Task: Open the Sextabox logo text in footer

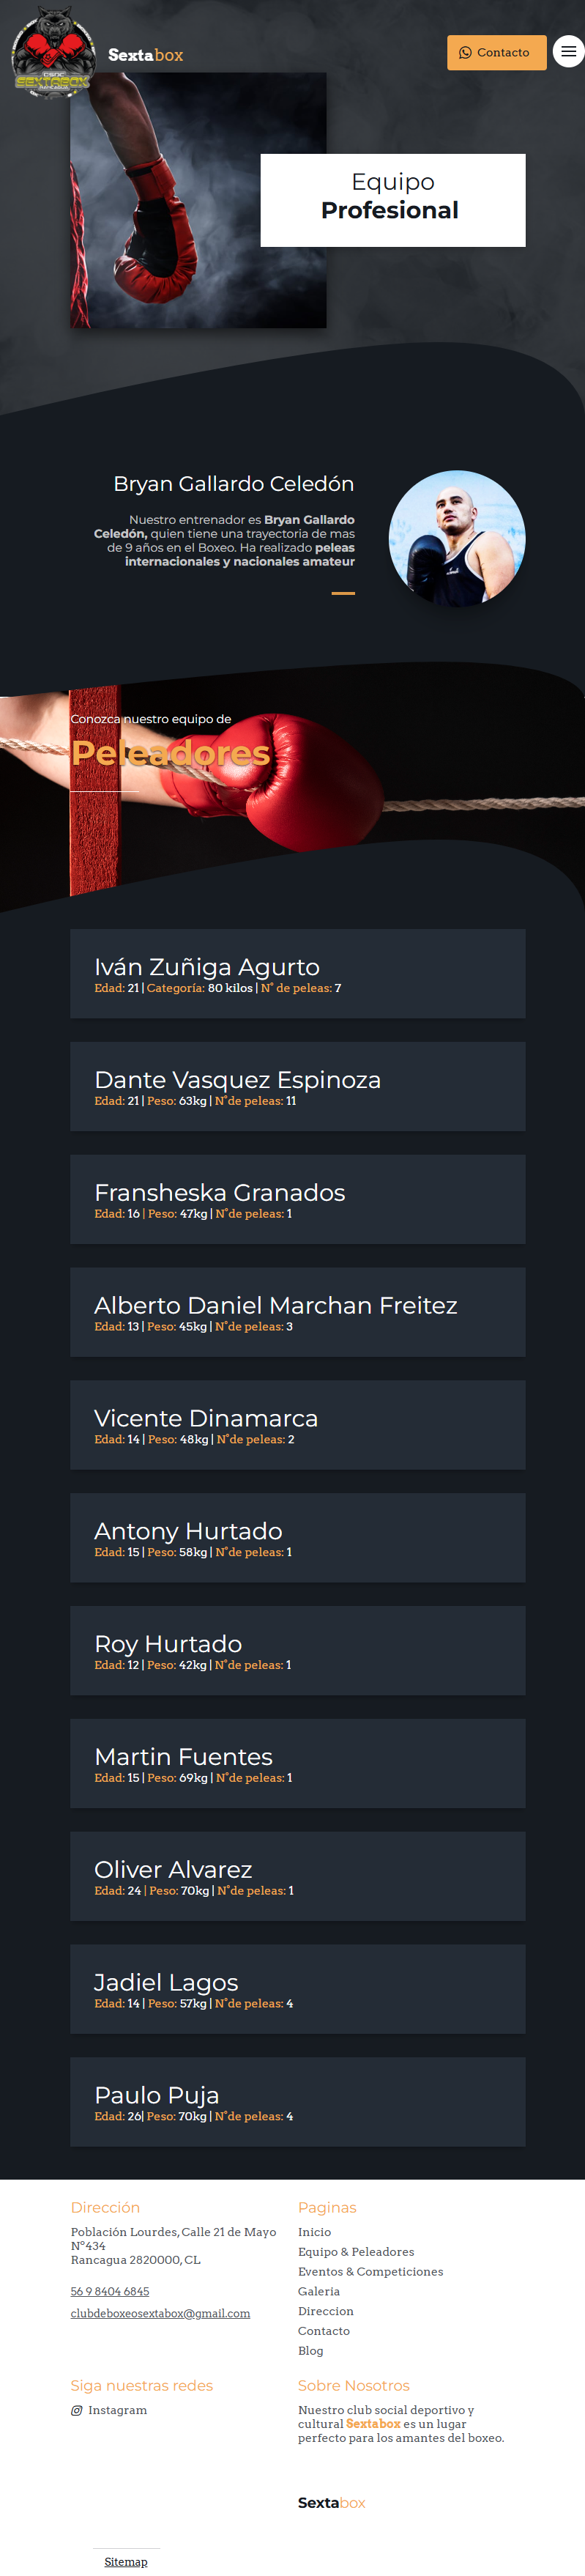Action: (331, 2503)
